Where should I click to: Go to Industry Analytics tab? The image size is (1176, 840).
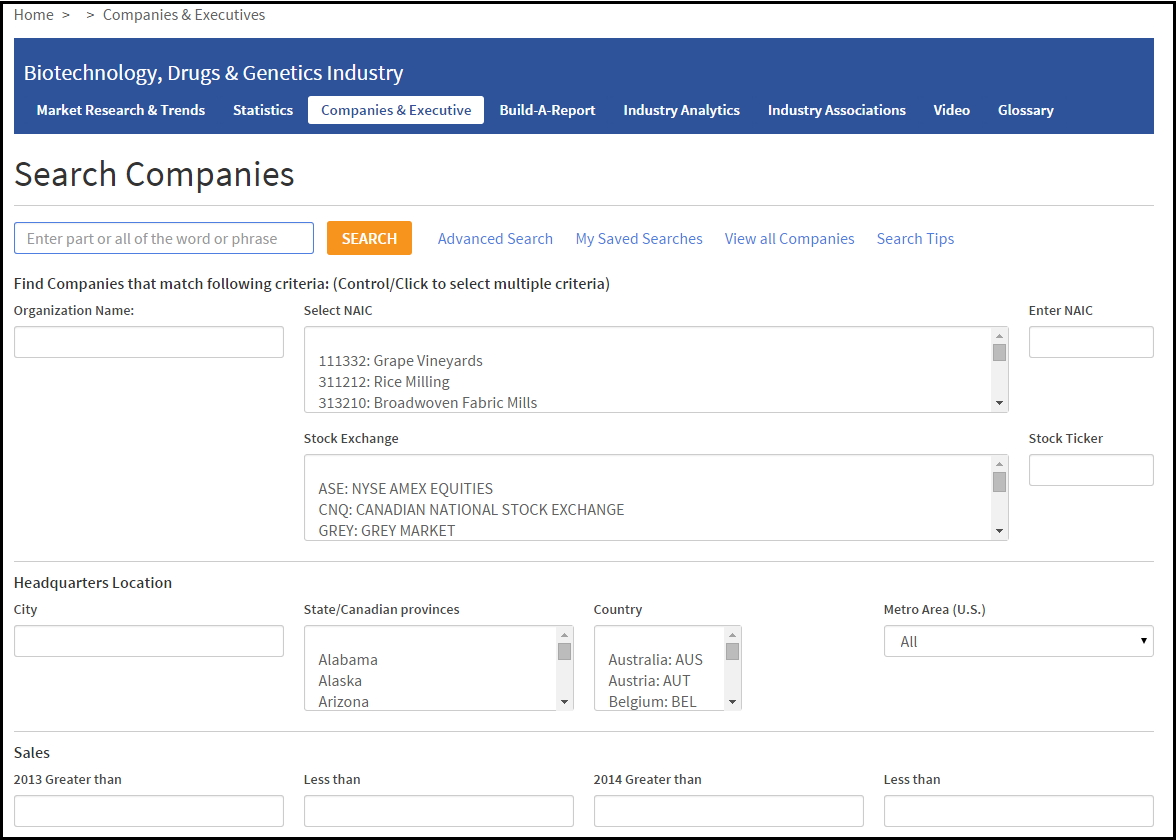tap(682, 110)
